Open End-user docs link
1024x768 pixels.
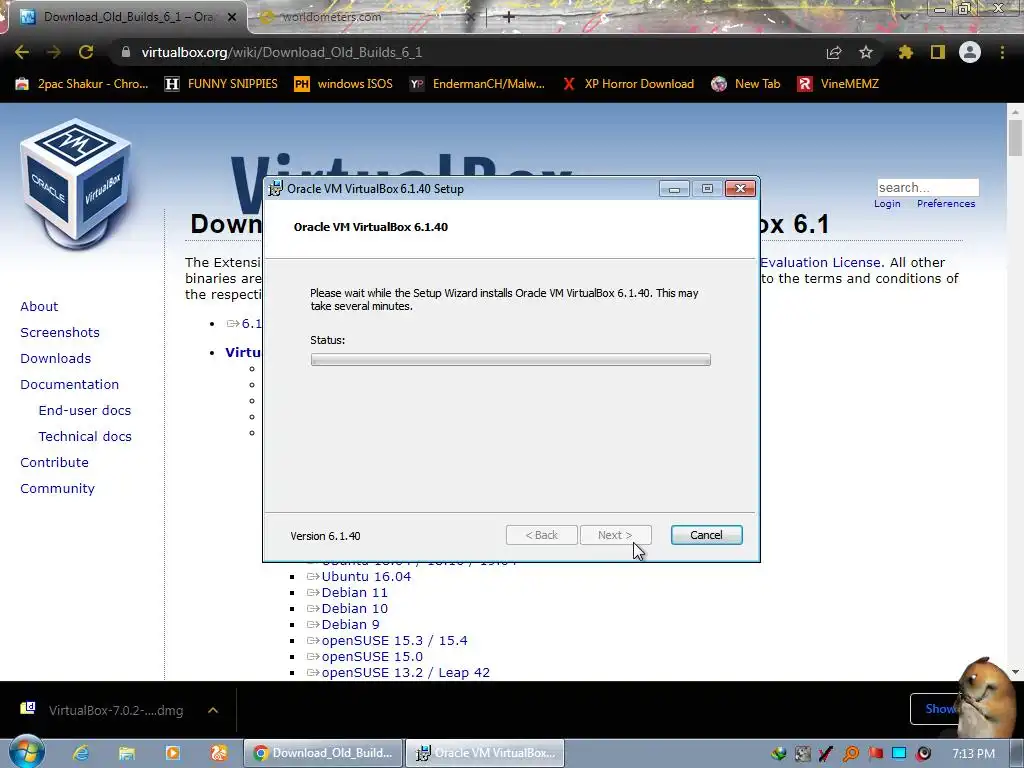click(x=85, y=410)
